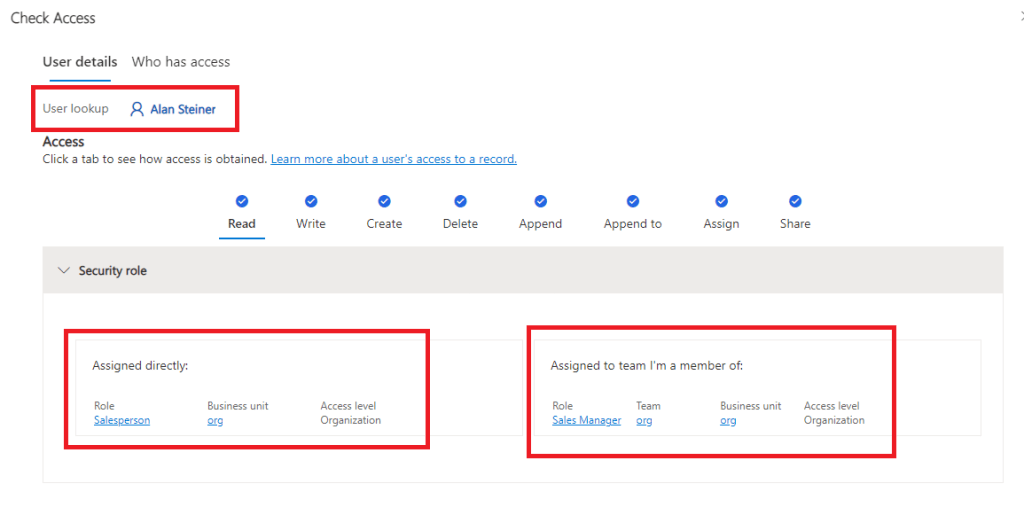Click the checkmark icon above Assign

click(x=721, y=201)
